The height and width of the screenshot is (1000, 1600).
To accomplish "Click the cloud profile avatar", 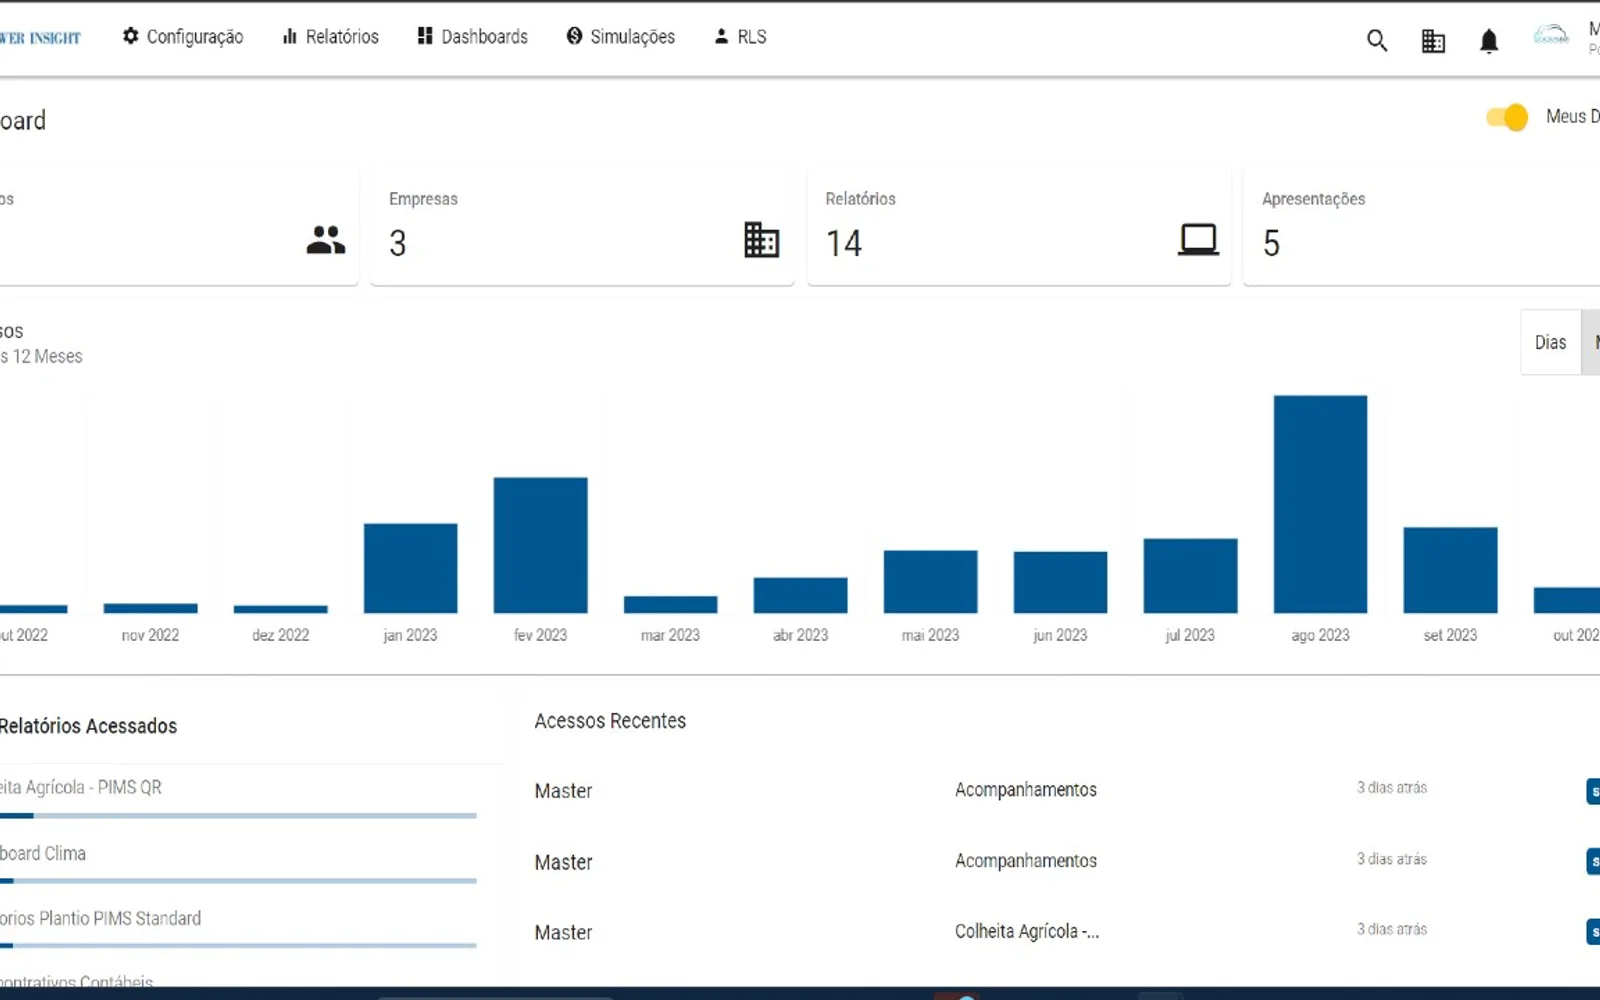I will point(1551,36).
